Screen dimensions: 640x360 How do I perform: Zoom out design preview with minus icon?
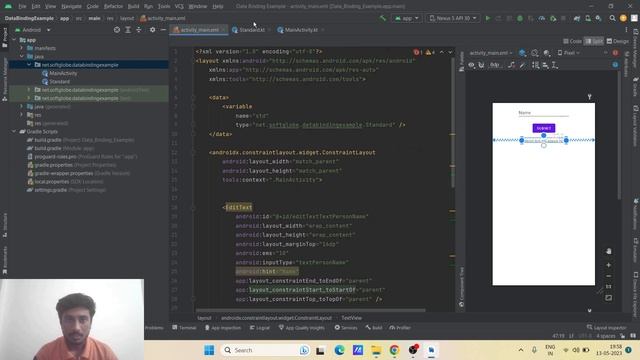click(x=608, y=276)
